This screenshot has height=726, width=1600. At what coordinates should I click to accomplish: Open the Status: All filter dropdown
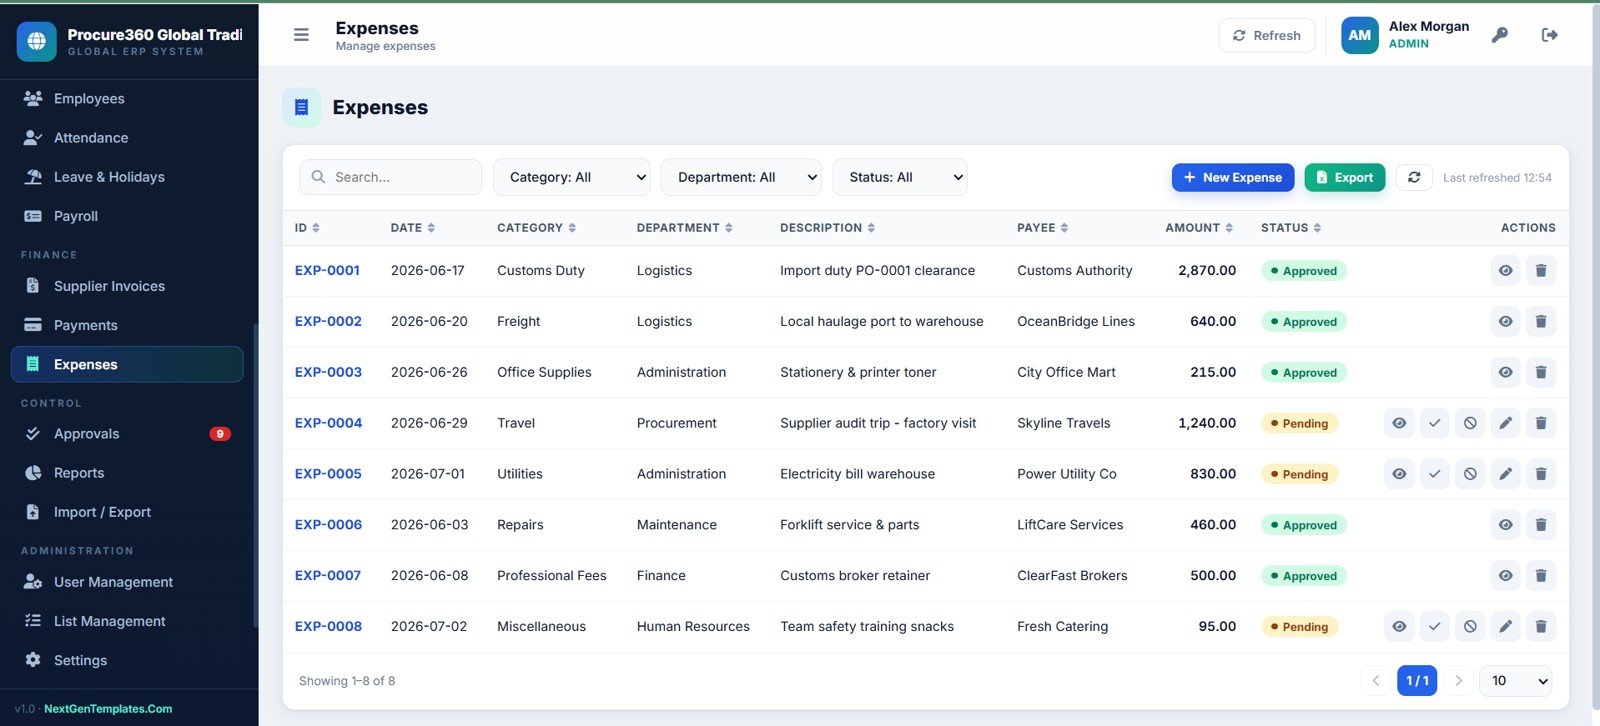[900, 177]
